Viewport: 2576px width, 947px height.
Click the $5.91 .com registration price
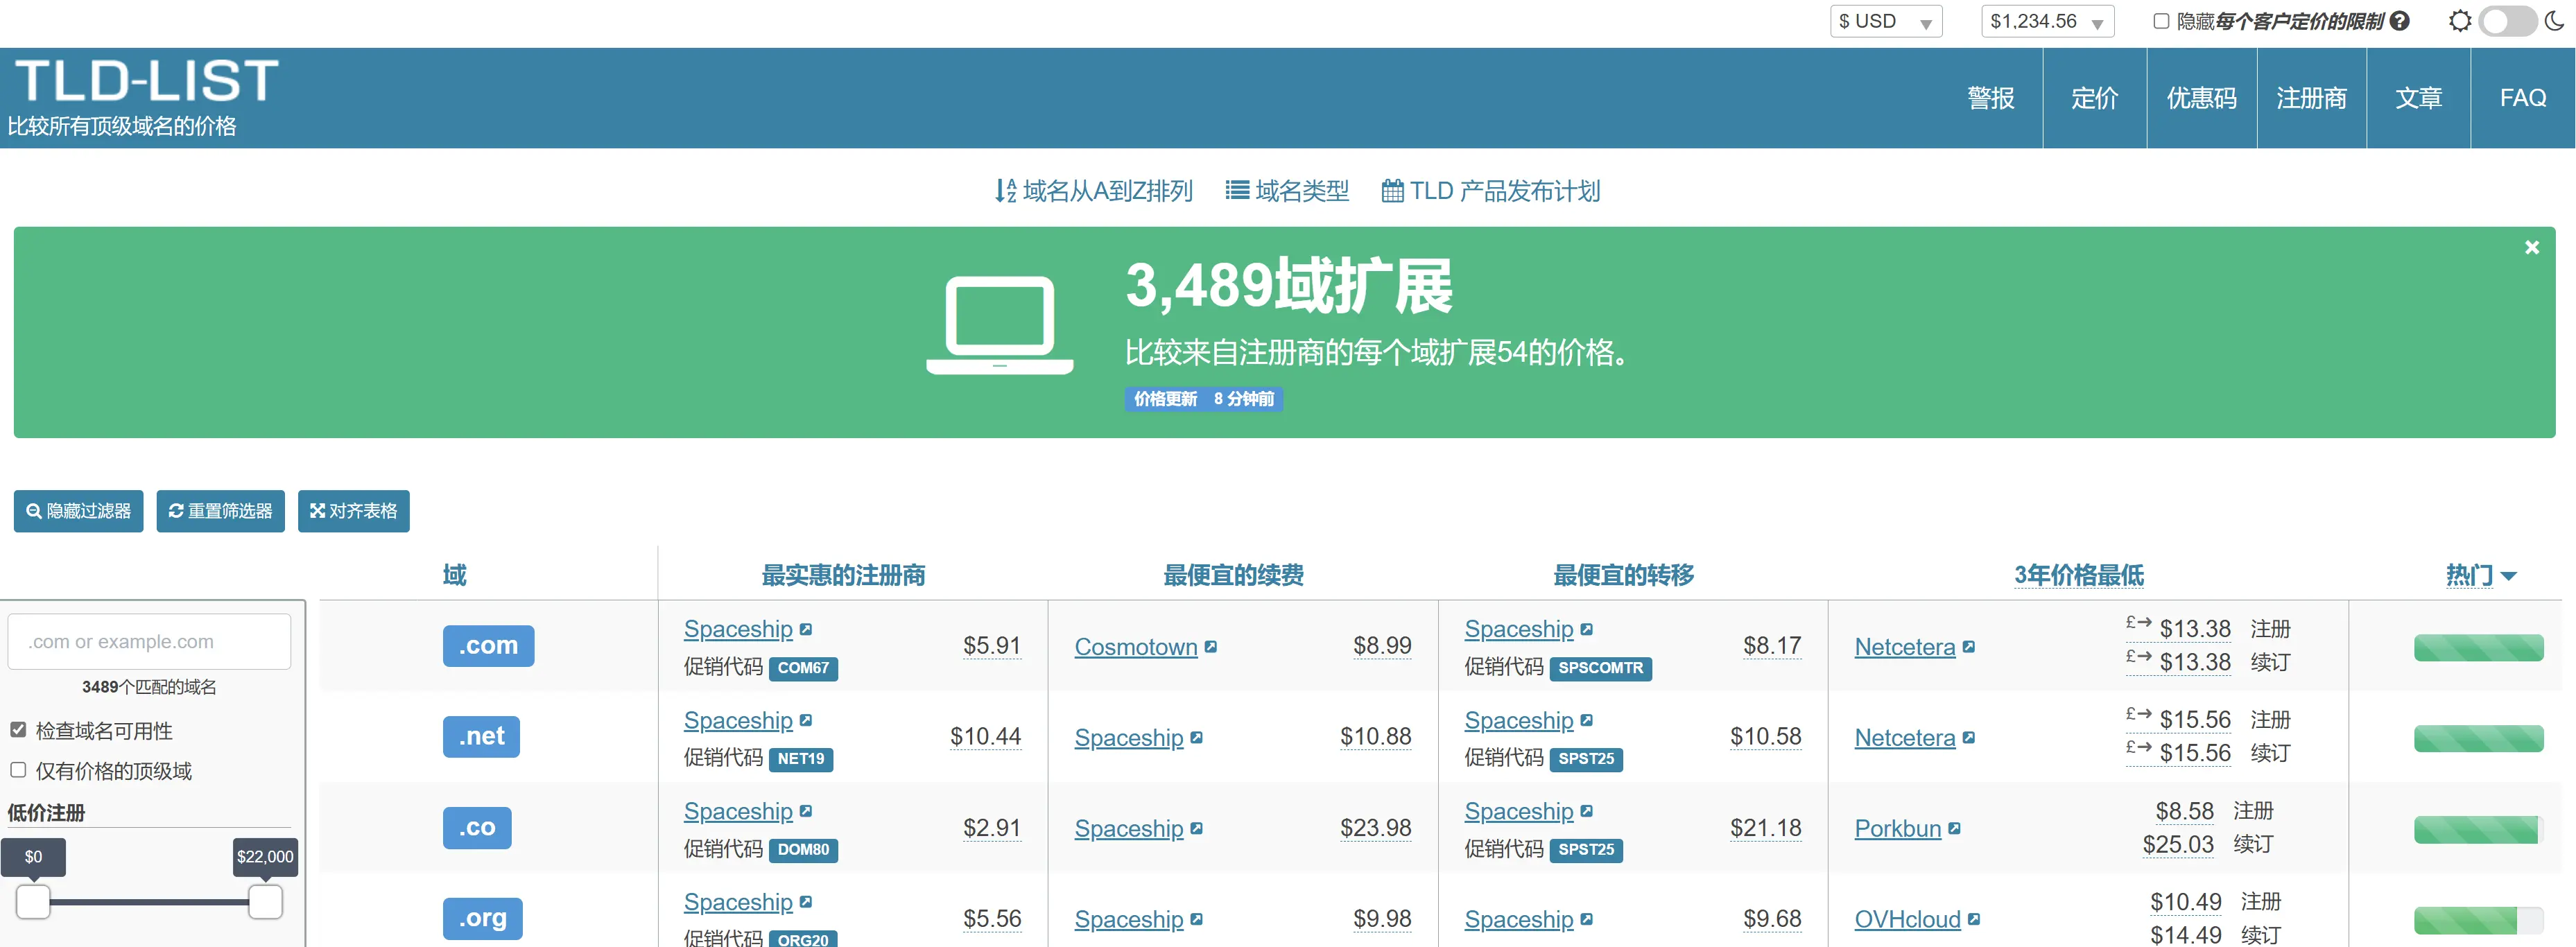991,646
